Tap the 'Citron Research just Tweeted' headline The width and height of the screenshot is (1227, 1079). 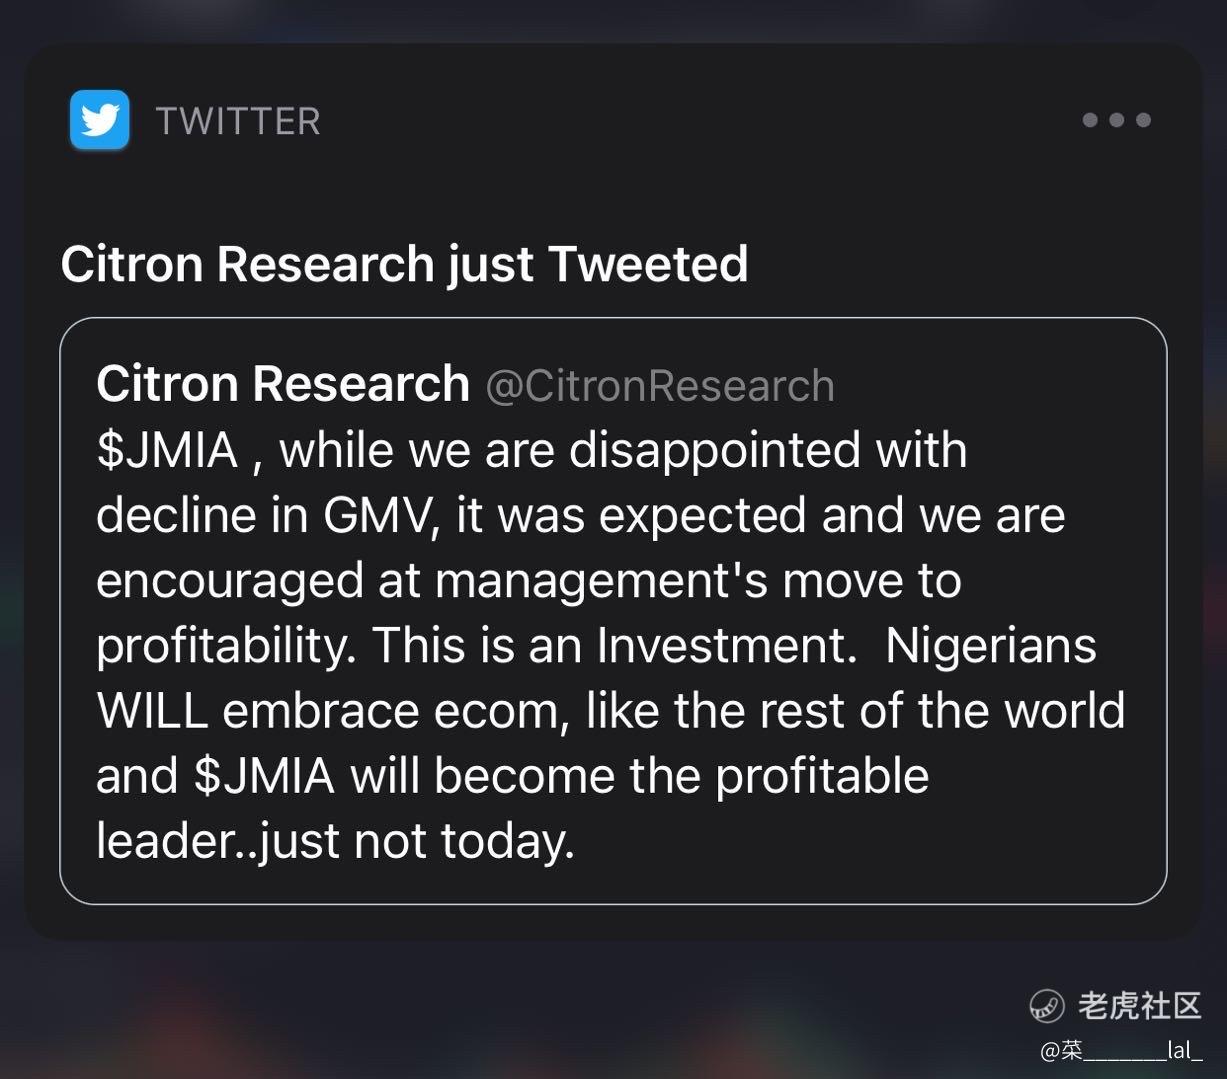tap(404, 264)
